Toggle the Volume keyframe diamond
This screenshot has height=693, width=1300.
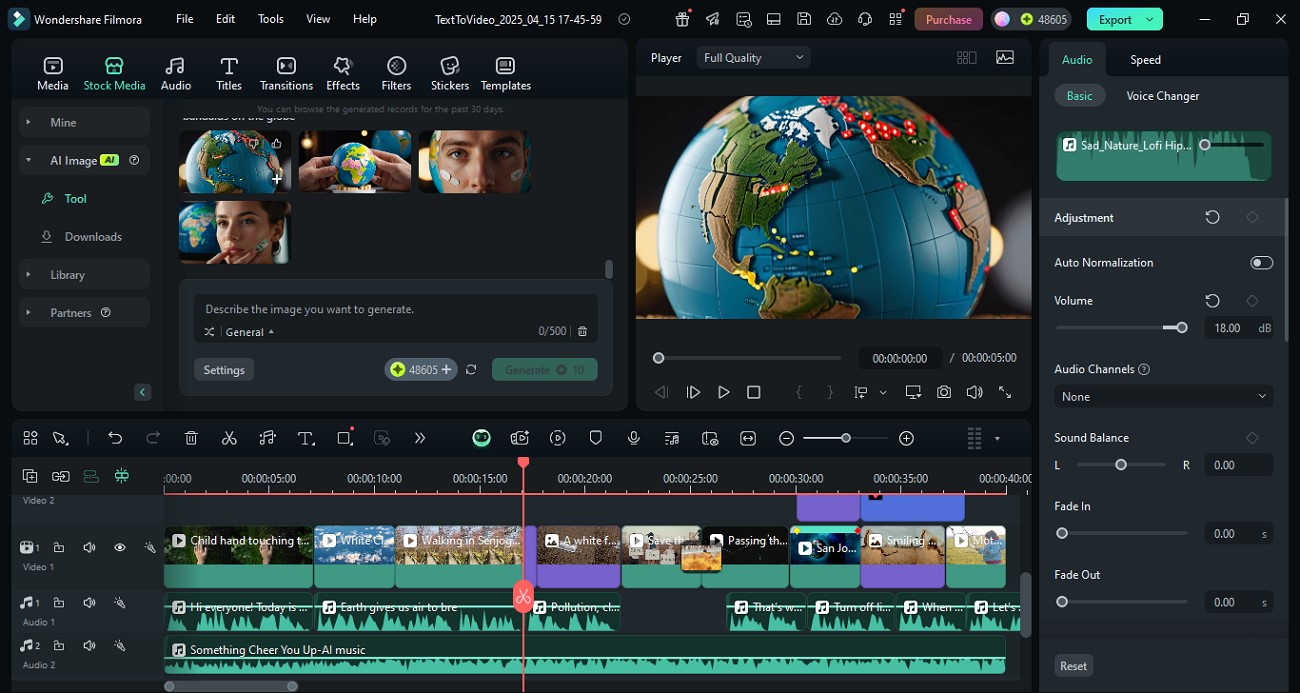1252,301
